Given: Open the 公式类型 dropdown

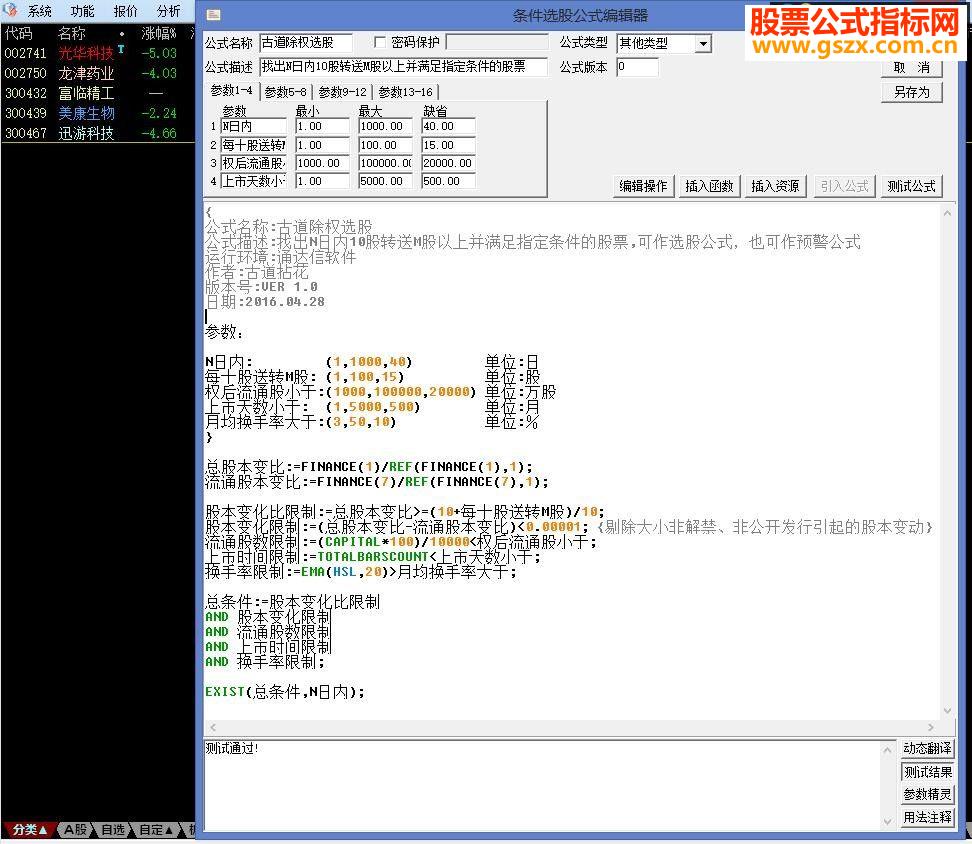Looking at the screenshot, I should pyautogui.click(x=703, y=43).
